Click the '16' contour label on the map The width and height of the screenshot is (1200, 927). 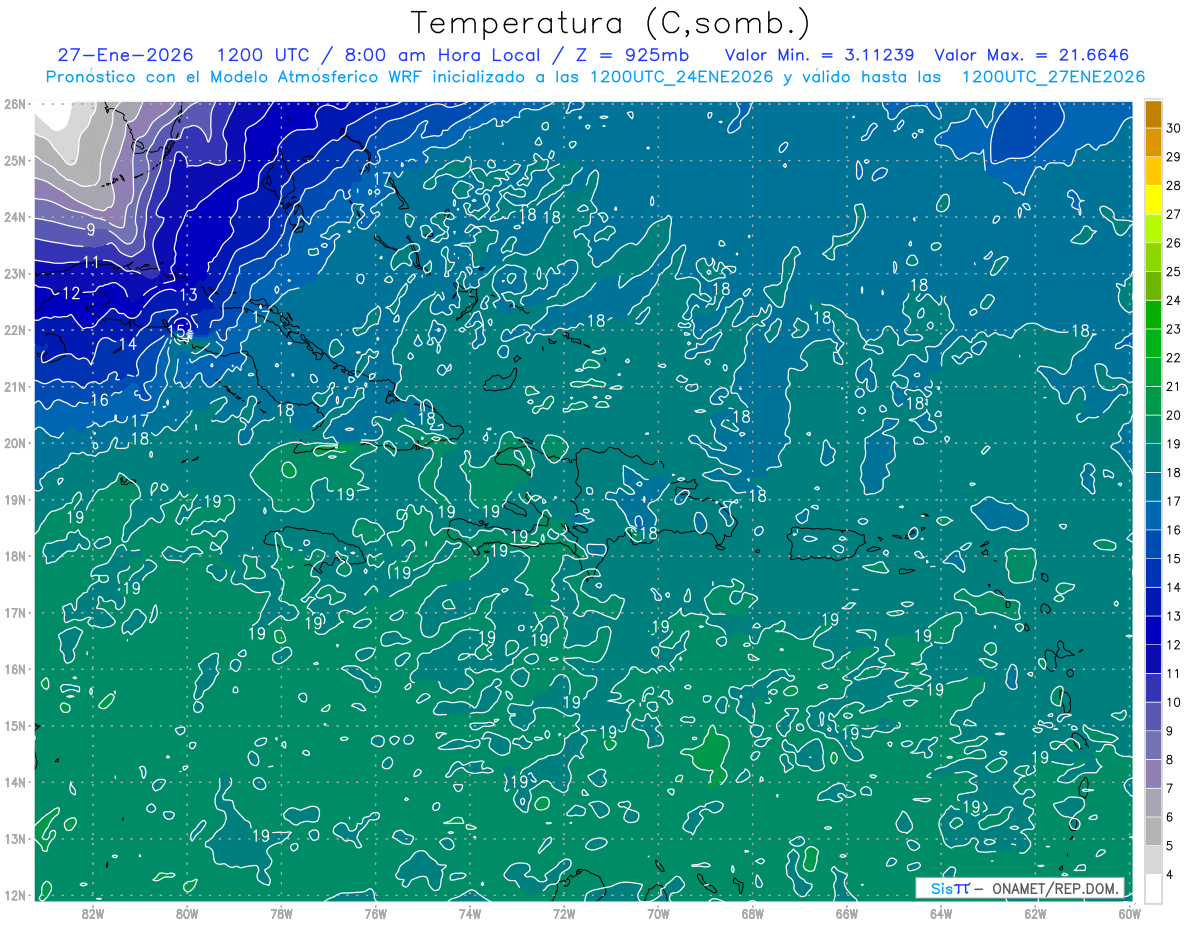pos(99,400)
